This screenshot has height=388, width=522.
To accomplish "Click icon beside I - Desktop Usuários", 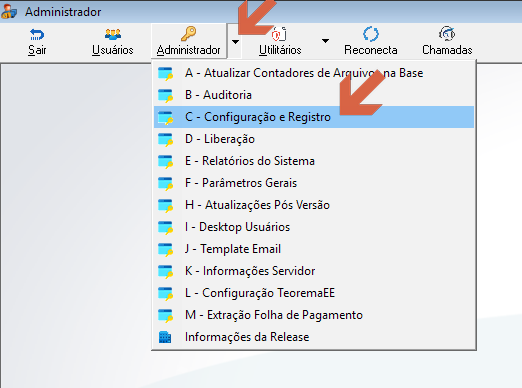I will (166, 227).
